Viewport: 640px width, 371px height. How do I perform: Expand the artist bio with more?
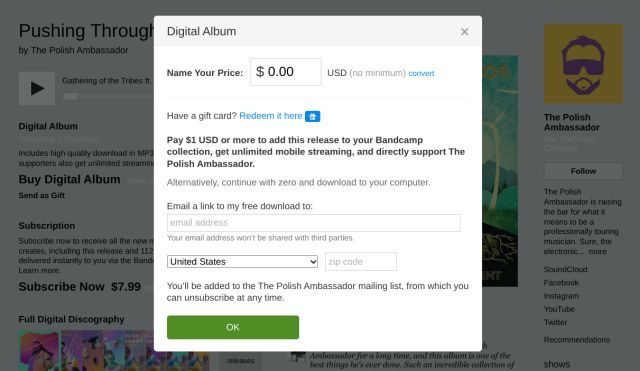point(598,251)
